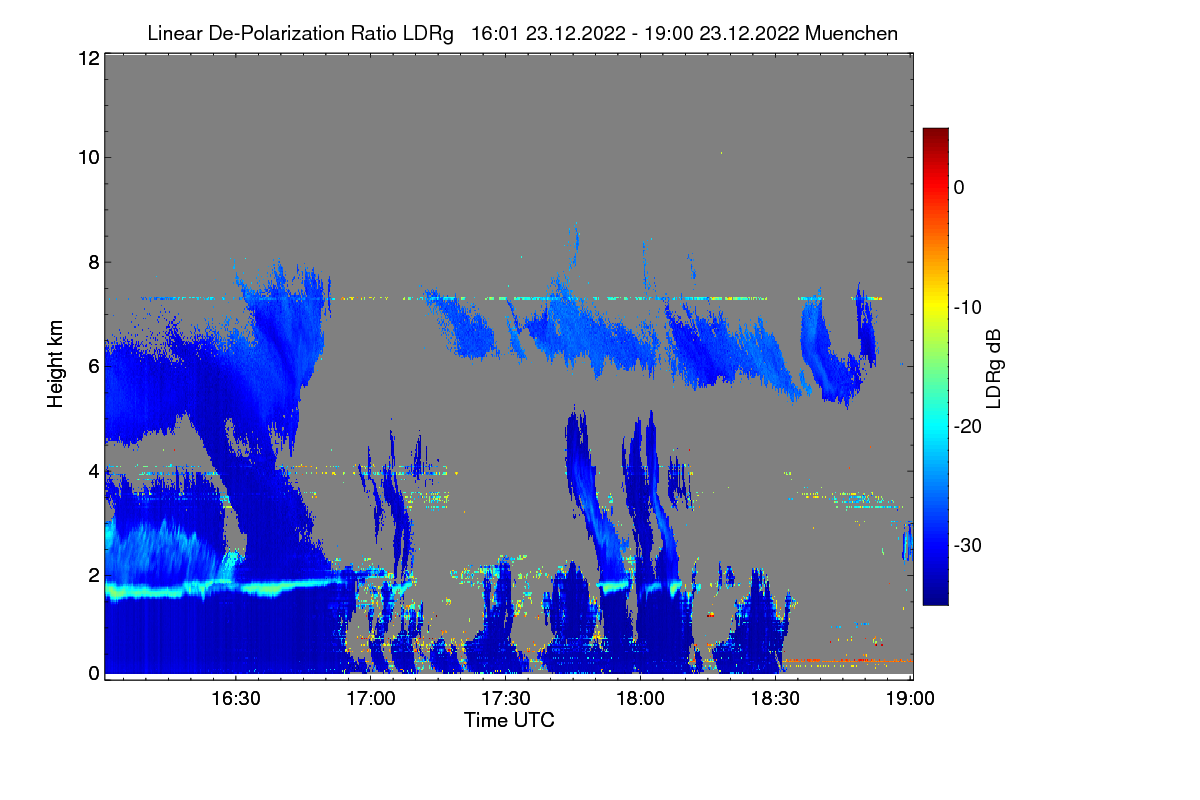Viewport: 1200px width, 800px height.
Task: Click the dark red top of colorbar
Action: tap(935, 136)
